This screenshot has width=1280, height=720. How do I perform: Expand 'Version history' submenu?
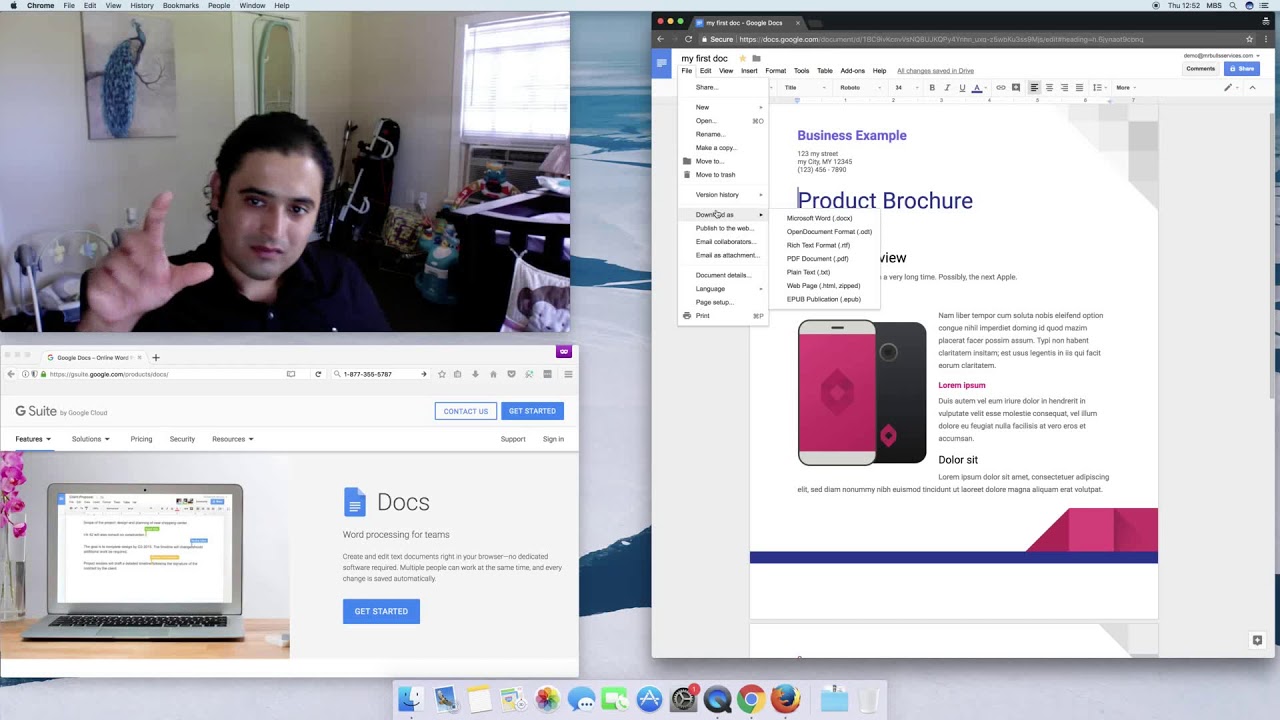[723, 195]
